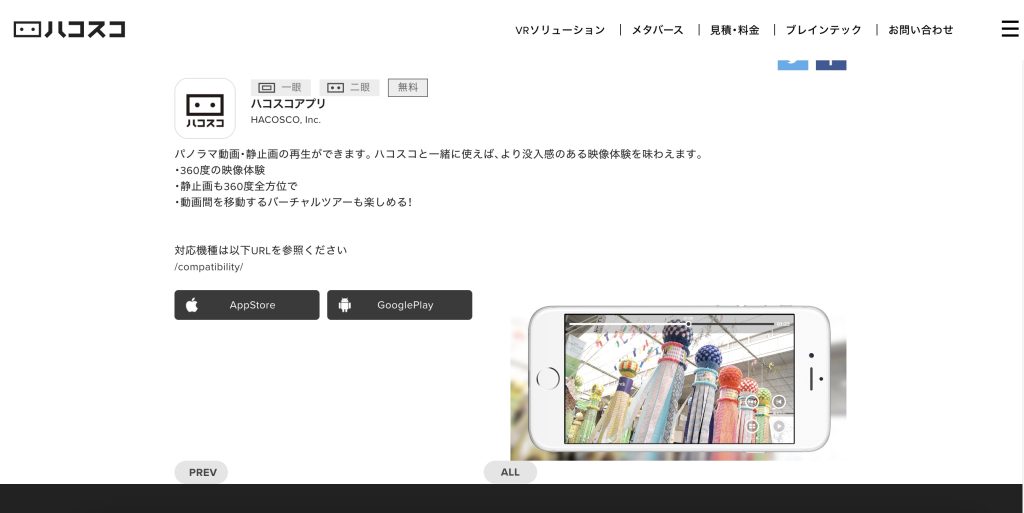Click the text 対応機種は以下URLを参照ください
This screenshot has height=513, width=1024.
[261, 250]
